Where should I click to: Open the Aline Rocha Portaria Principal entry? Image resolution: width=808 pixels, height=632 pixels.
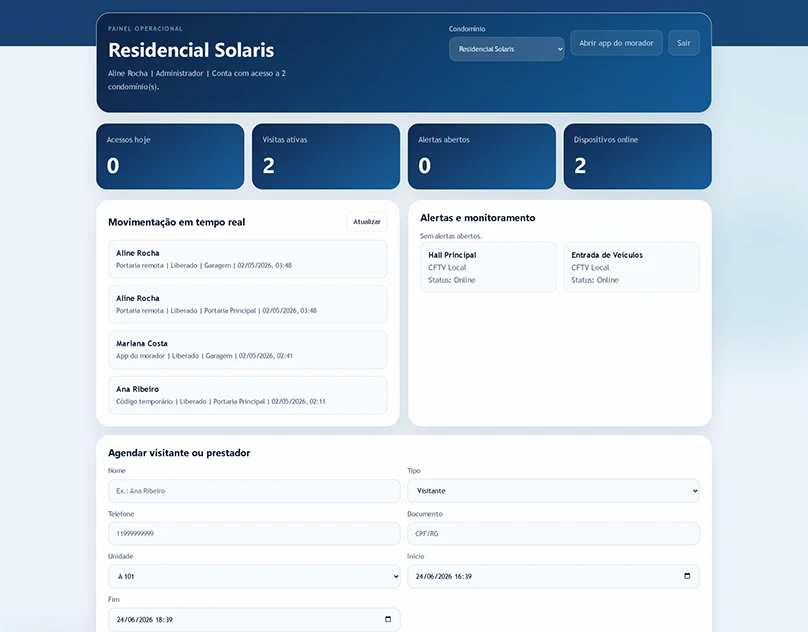pos(248,304)
